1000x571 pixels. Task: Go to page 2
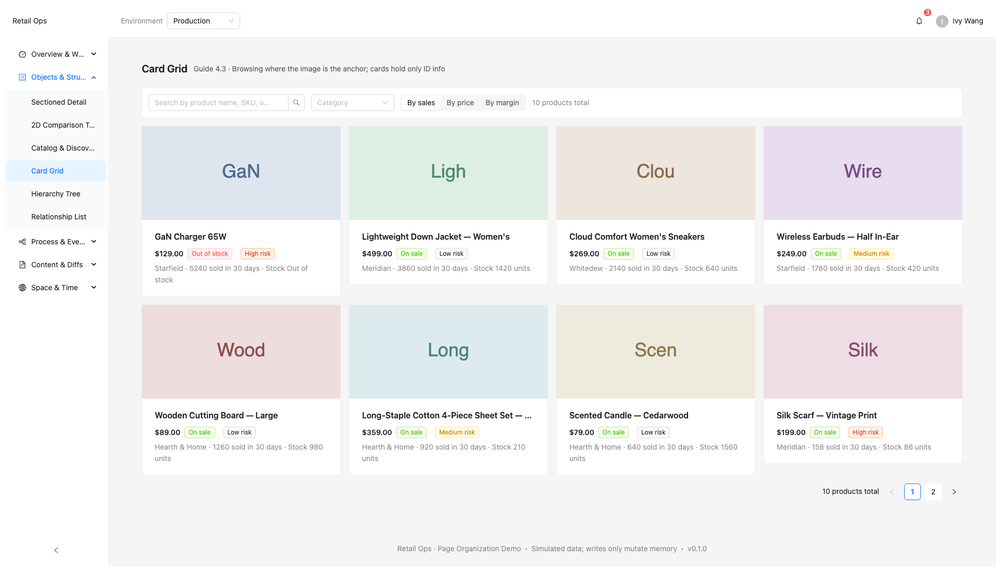(933, 492)
